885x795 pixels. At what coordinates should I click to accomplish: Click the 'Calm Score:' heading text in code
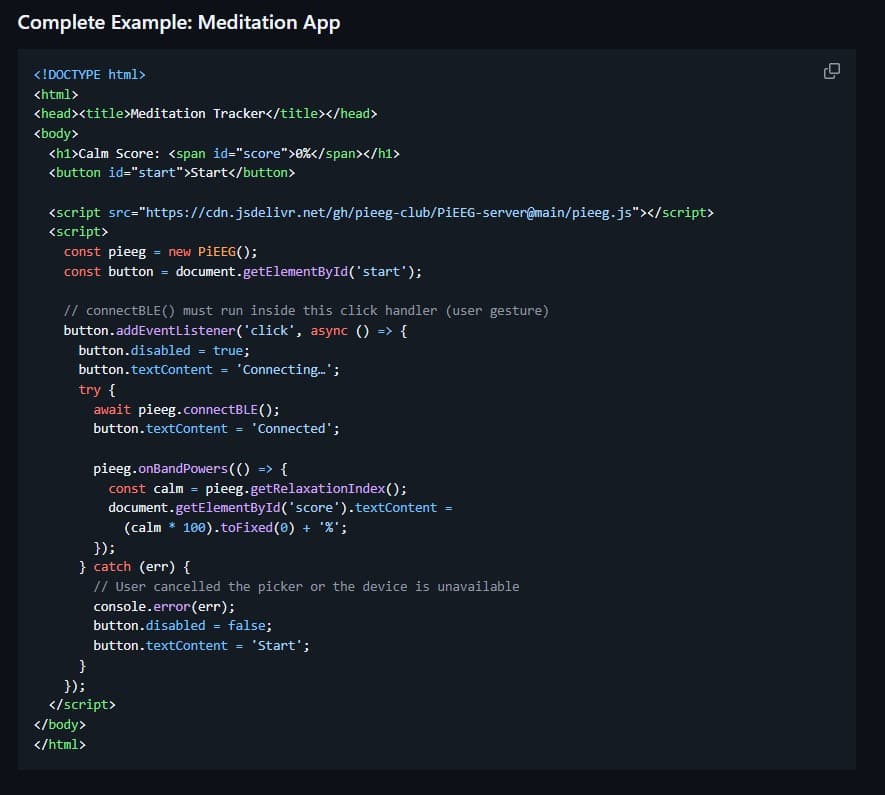pyautogui.click(x=119, y=153)
